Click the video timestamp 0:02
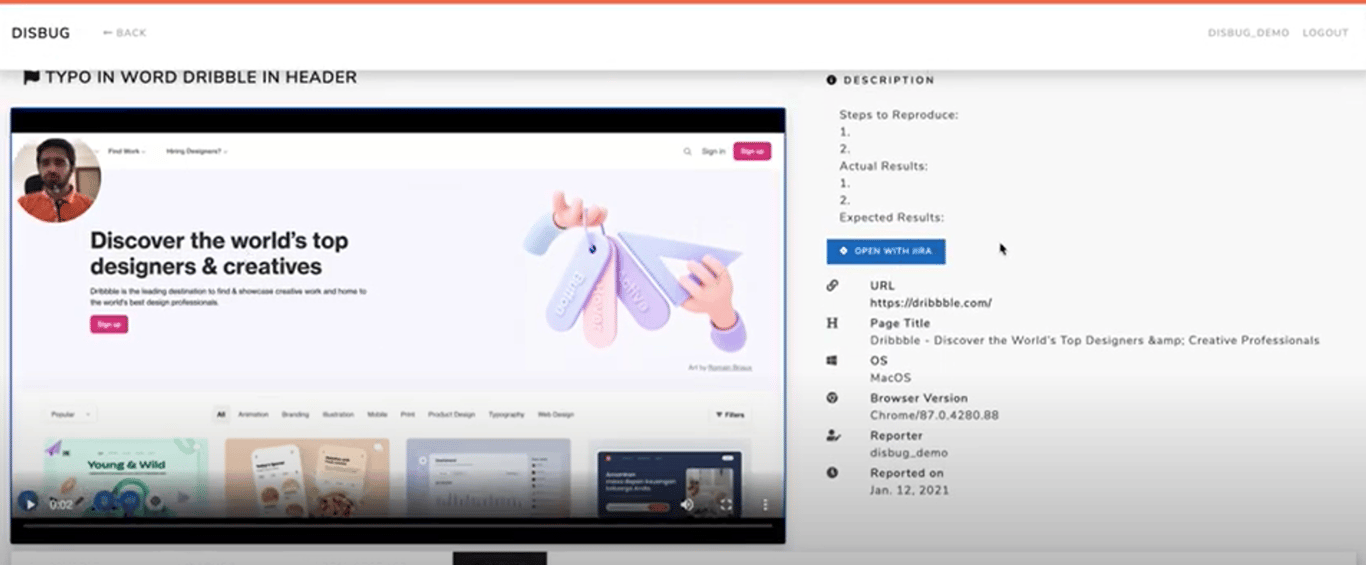The height and width of the screenshot is (565, 1366). pyautogui.click(x=61, y=505)
